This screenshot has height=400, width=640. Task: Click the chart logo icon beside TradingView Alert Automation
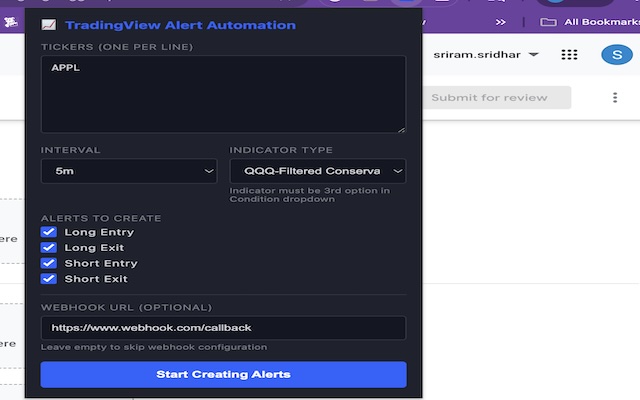click(49, 25)
